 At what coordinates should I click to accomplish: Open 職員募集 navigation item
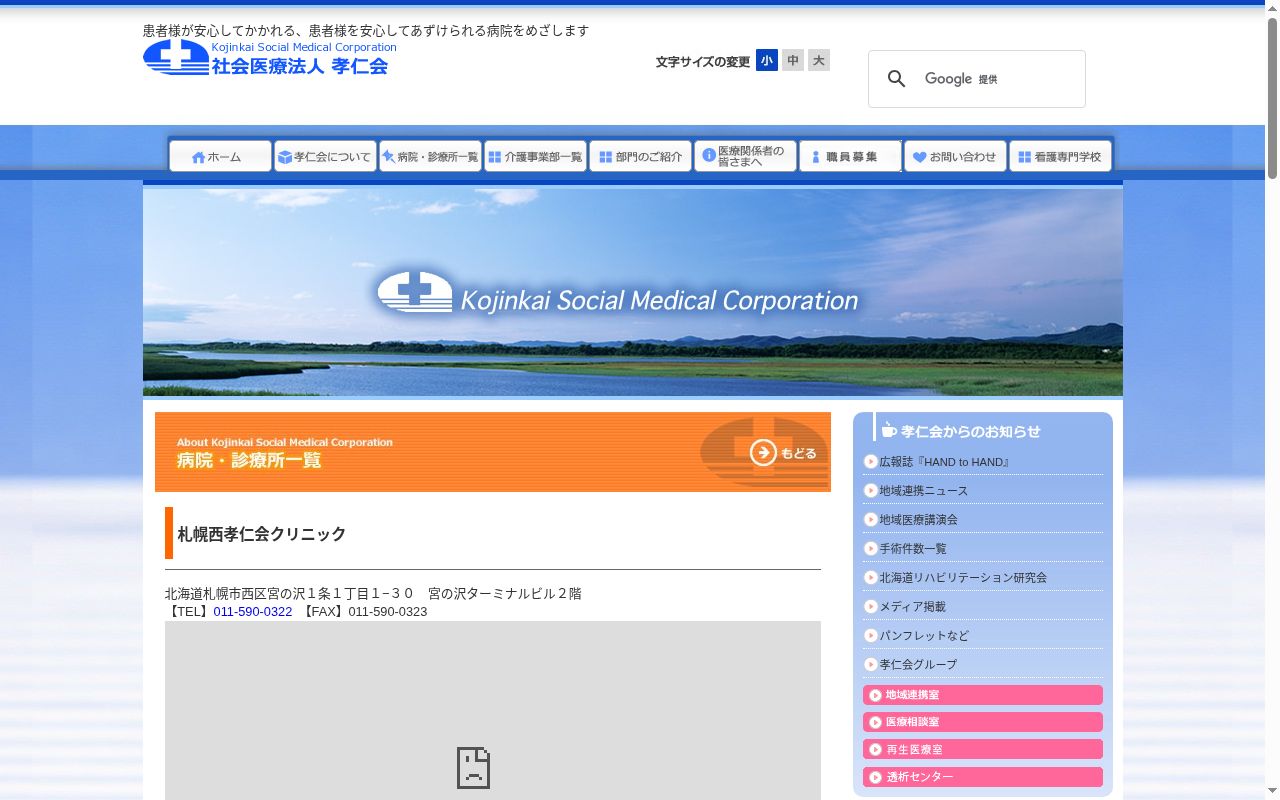[850, 156]
